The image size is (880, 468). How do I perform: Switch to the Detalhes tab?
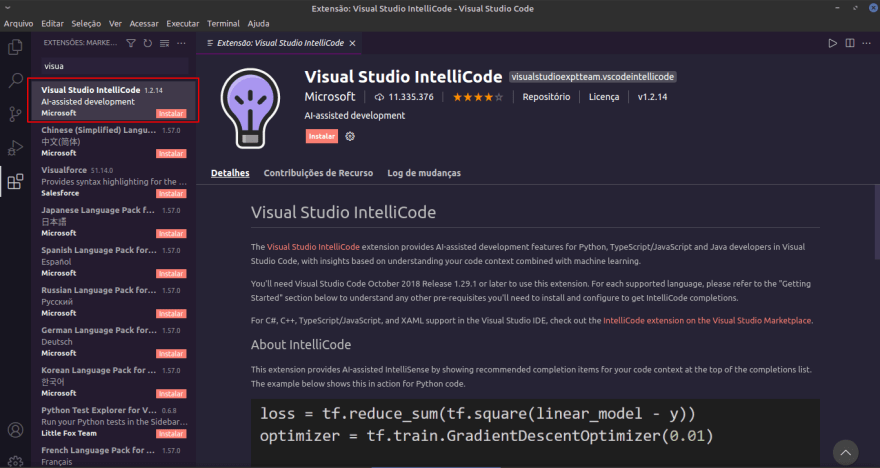230,173
